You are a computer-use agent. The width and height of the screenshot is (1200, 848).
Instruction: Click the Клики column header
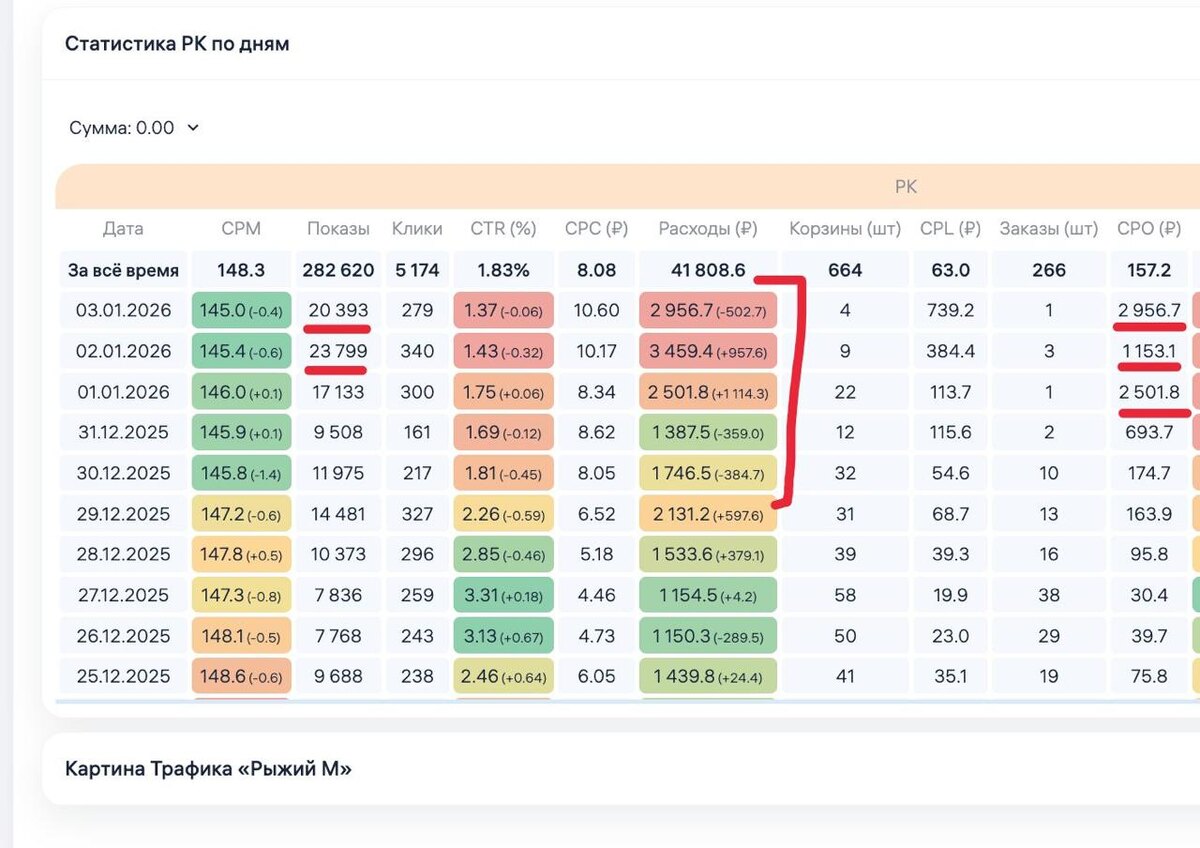tap(417, 229)
